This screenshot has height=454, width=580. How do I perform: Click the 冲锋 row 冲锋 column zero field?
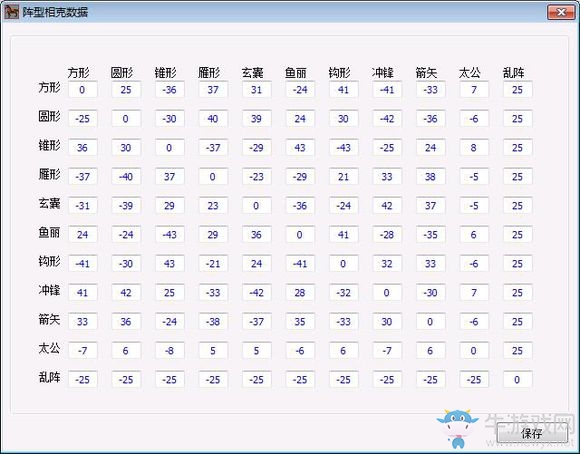387,292
